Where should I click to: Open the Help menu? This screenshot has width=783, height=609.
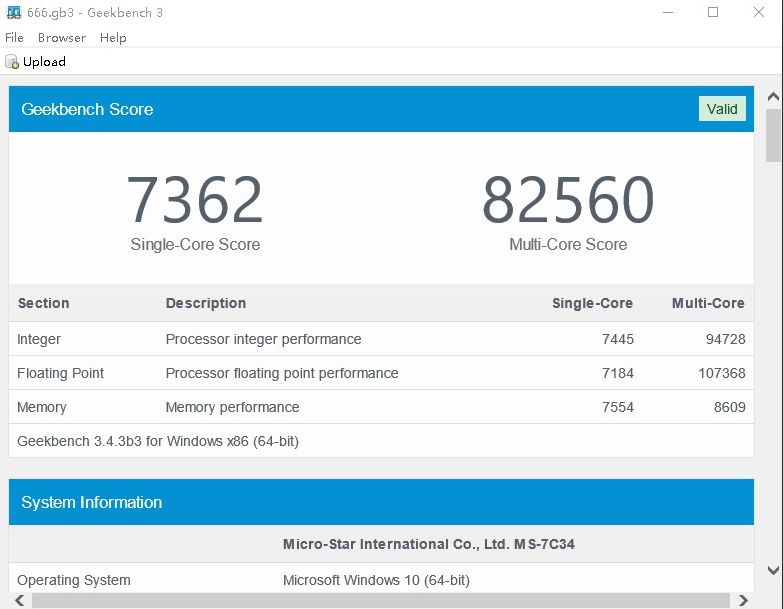[113, 37]
